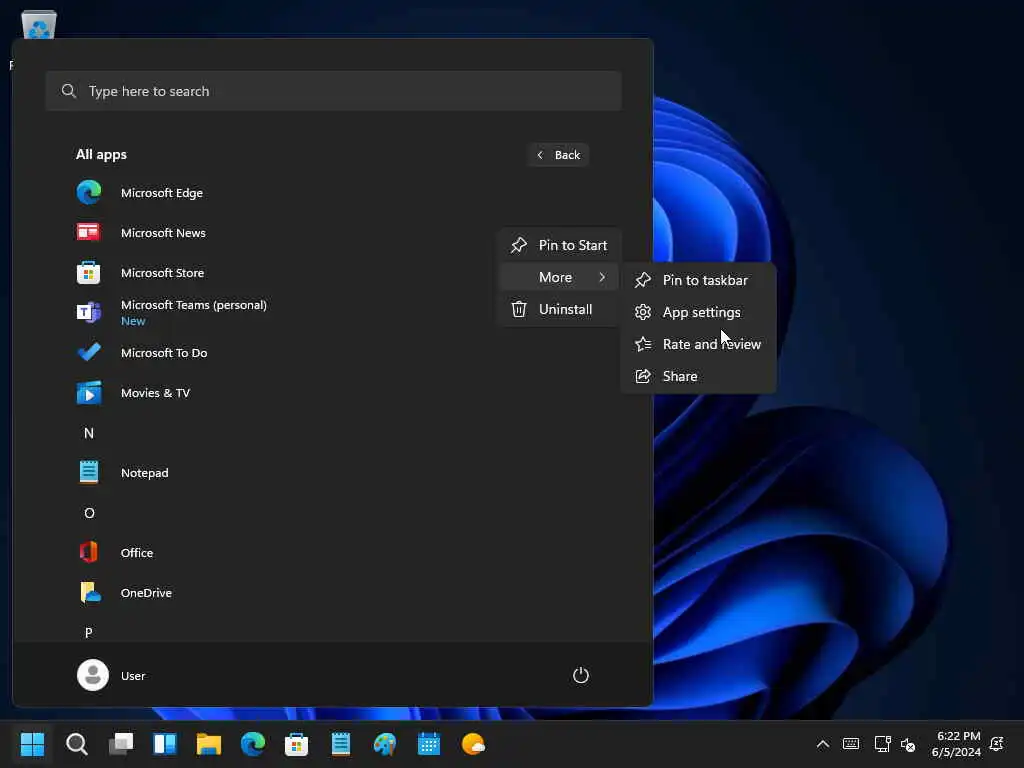The height and width of the screenshot is (768, 1024).
Task: Show hidden tray icons chevron
Action: point(823,744)
